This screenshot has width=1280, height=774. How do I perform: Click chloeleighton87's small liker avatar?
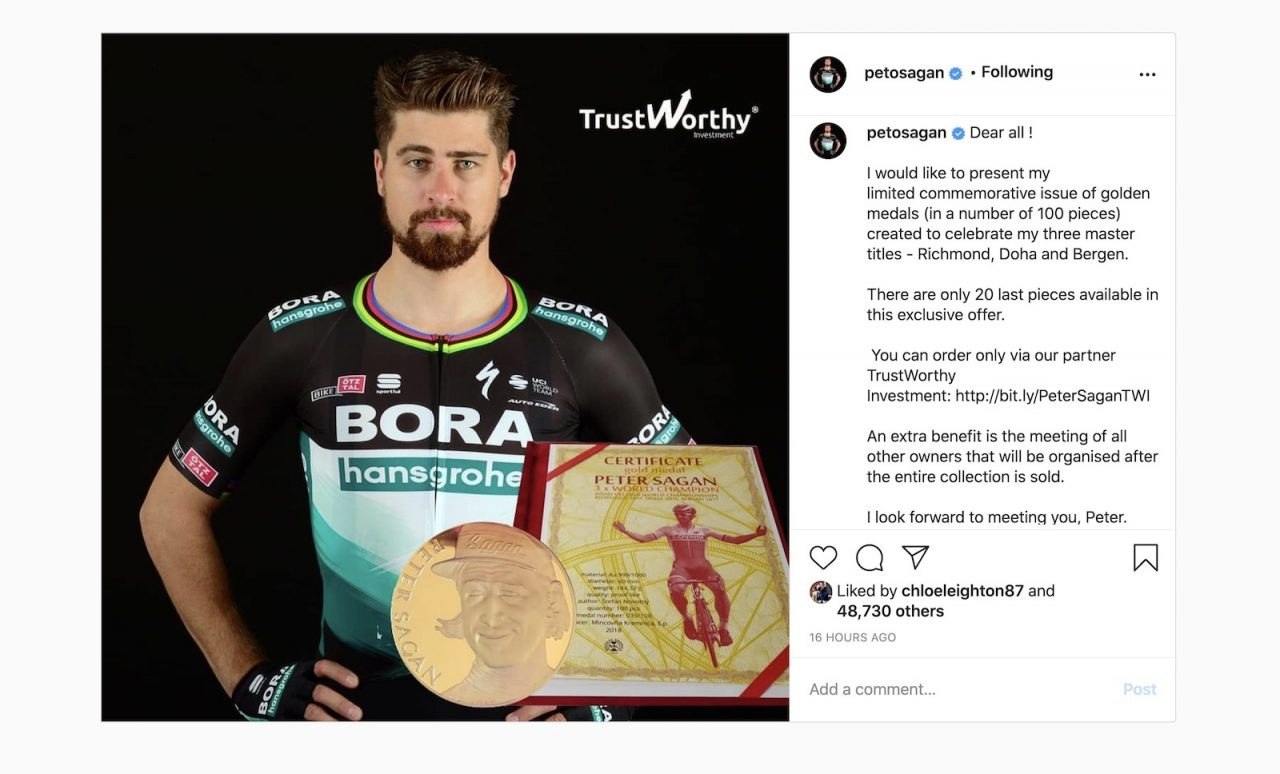[820, 591]
